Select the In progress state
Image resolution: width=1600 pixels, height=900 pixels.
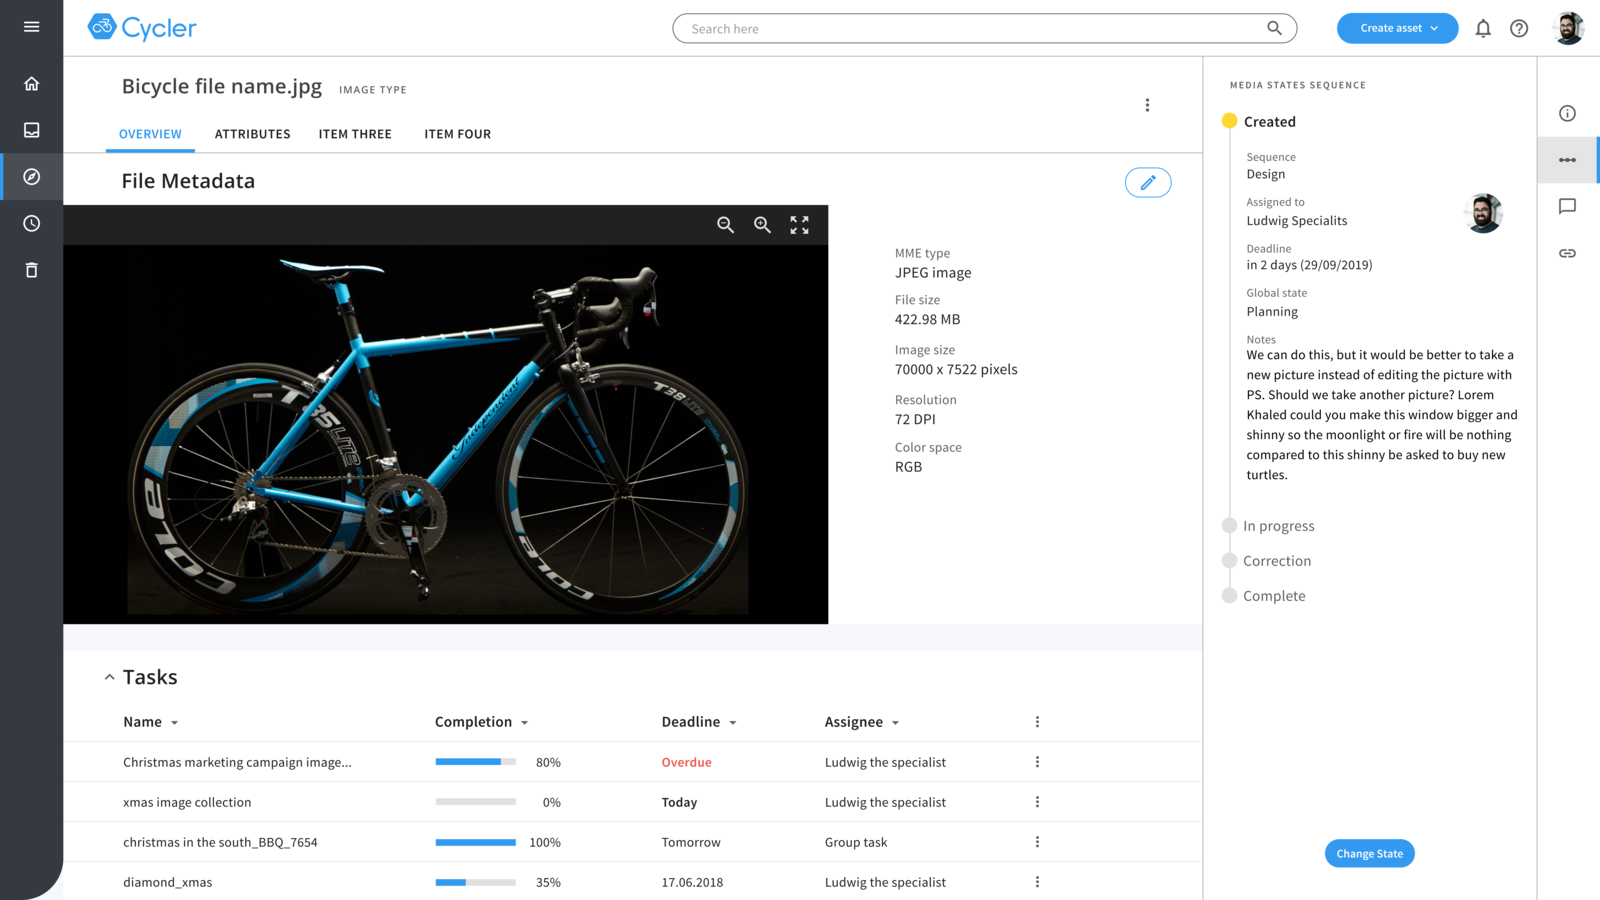click(1278, 526)
